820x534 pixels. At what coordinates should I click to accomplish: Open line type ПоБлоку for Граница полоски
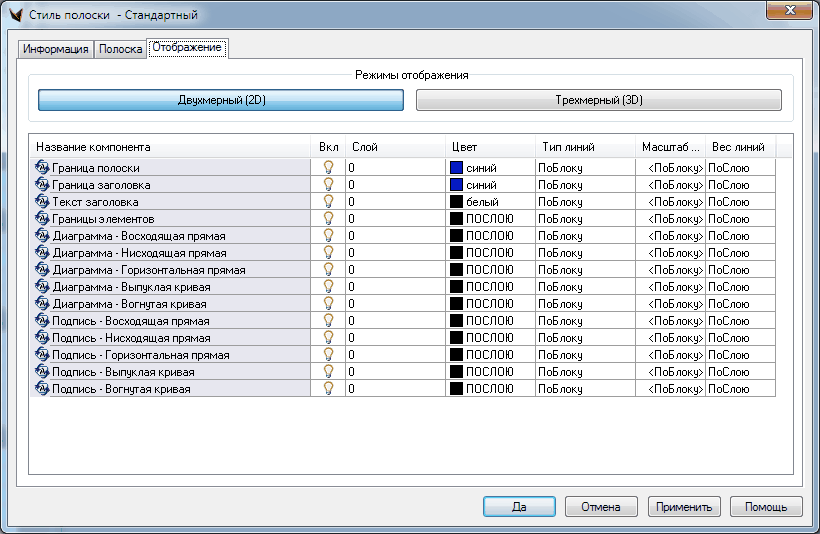click(x=583, y=168)
